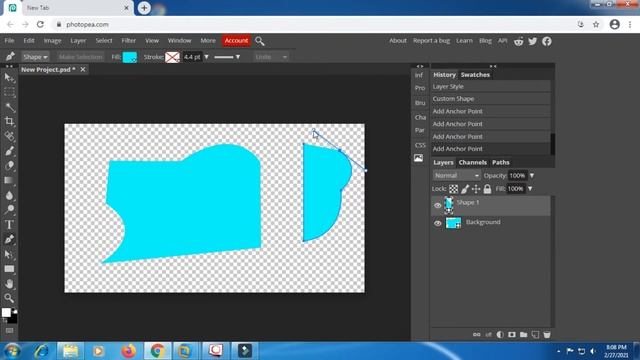Select the Type tool
640x360 pixels.
pyautogui.click(x=9, y=224)
